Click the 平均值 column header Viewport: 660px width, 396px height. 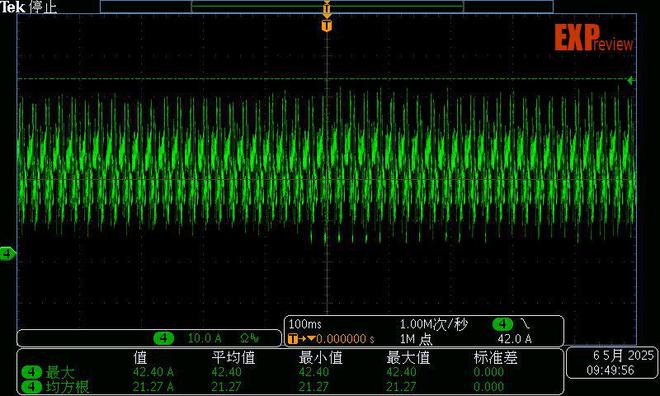pyautogui.click(x=233, y=358)
